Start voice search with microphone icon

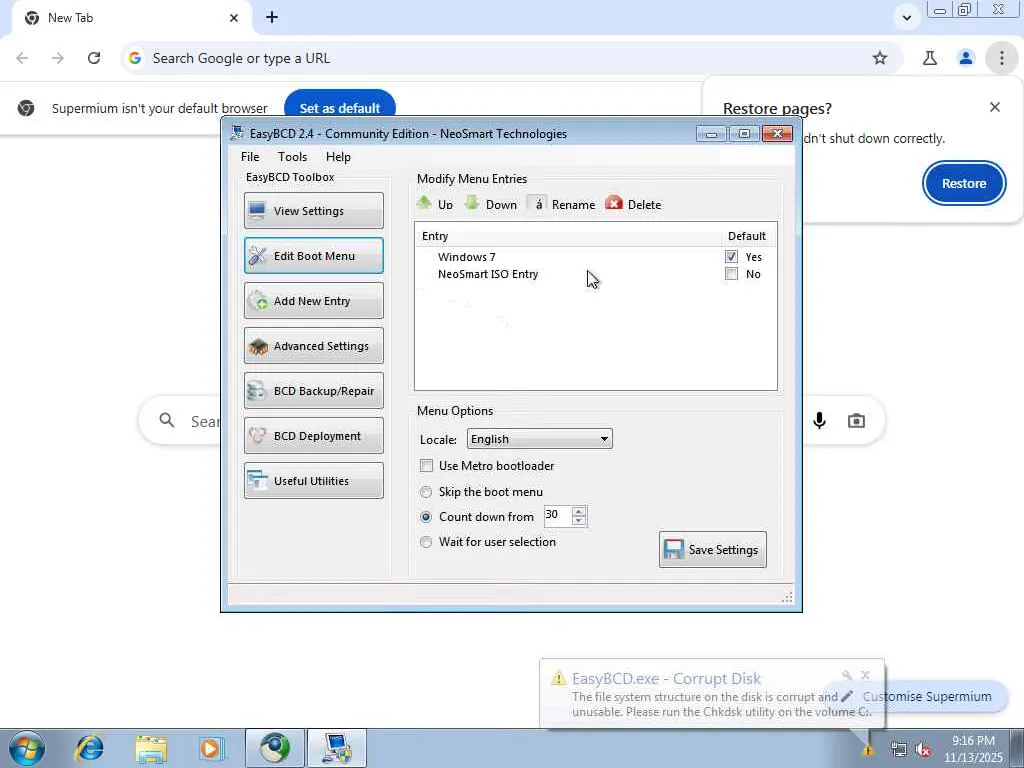(820, 421)
